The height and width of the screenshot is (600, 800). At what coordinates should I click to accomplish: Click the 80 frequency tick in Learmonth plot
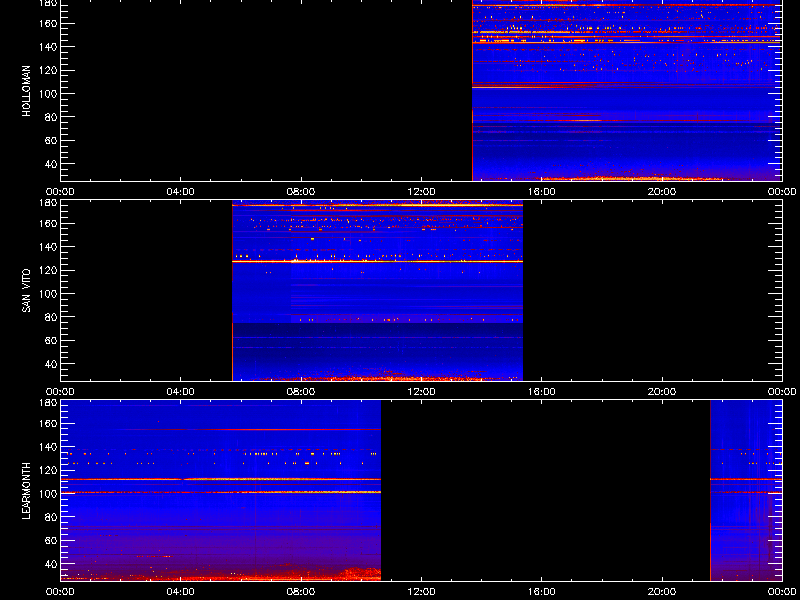pyautogui.click(x=49, y=517)
